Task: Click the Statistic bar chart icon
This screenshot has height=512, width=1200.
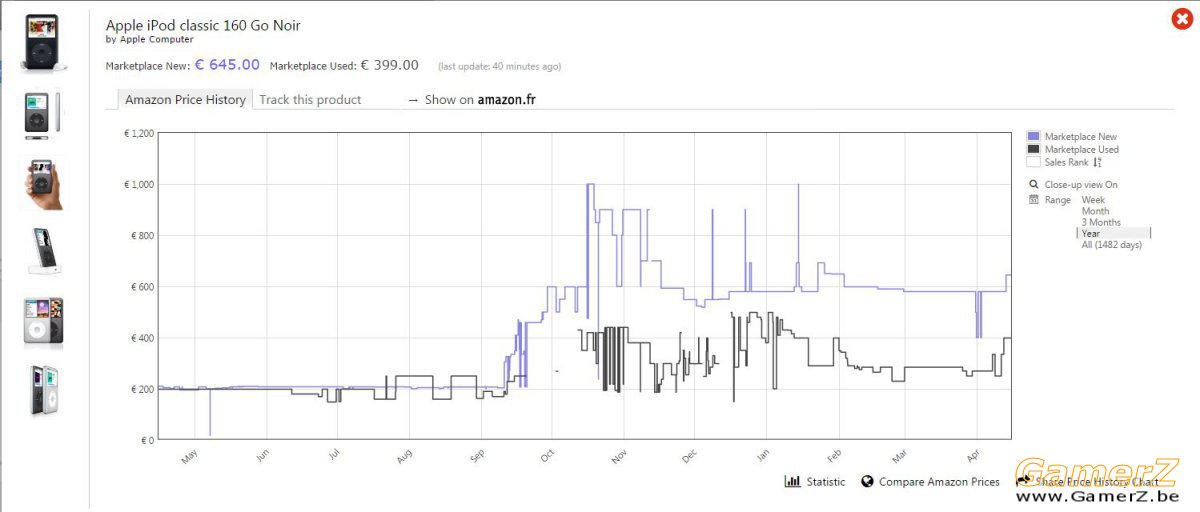Action: (x=792, y=482)
